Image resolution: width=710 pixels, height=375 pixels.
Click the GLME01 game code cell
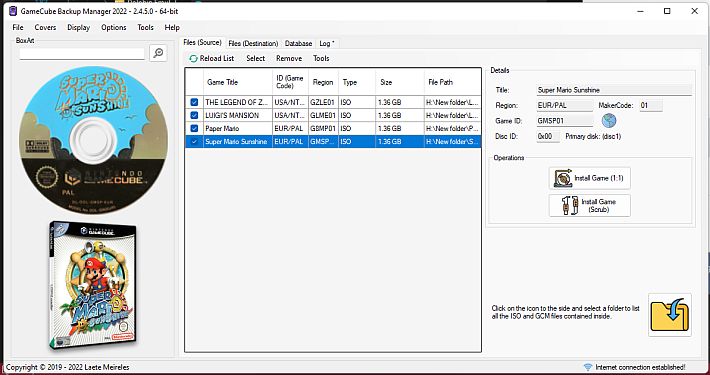(x=323, y=115)
